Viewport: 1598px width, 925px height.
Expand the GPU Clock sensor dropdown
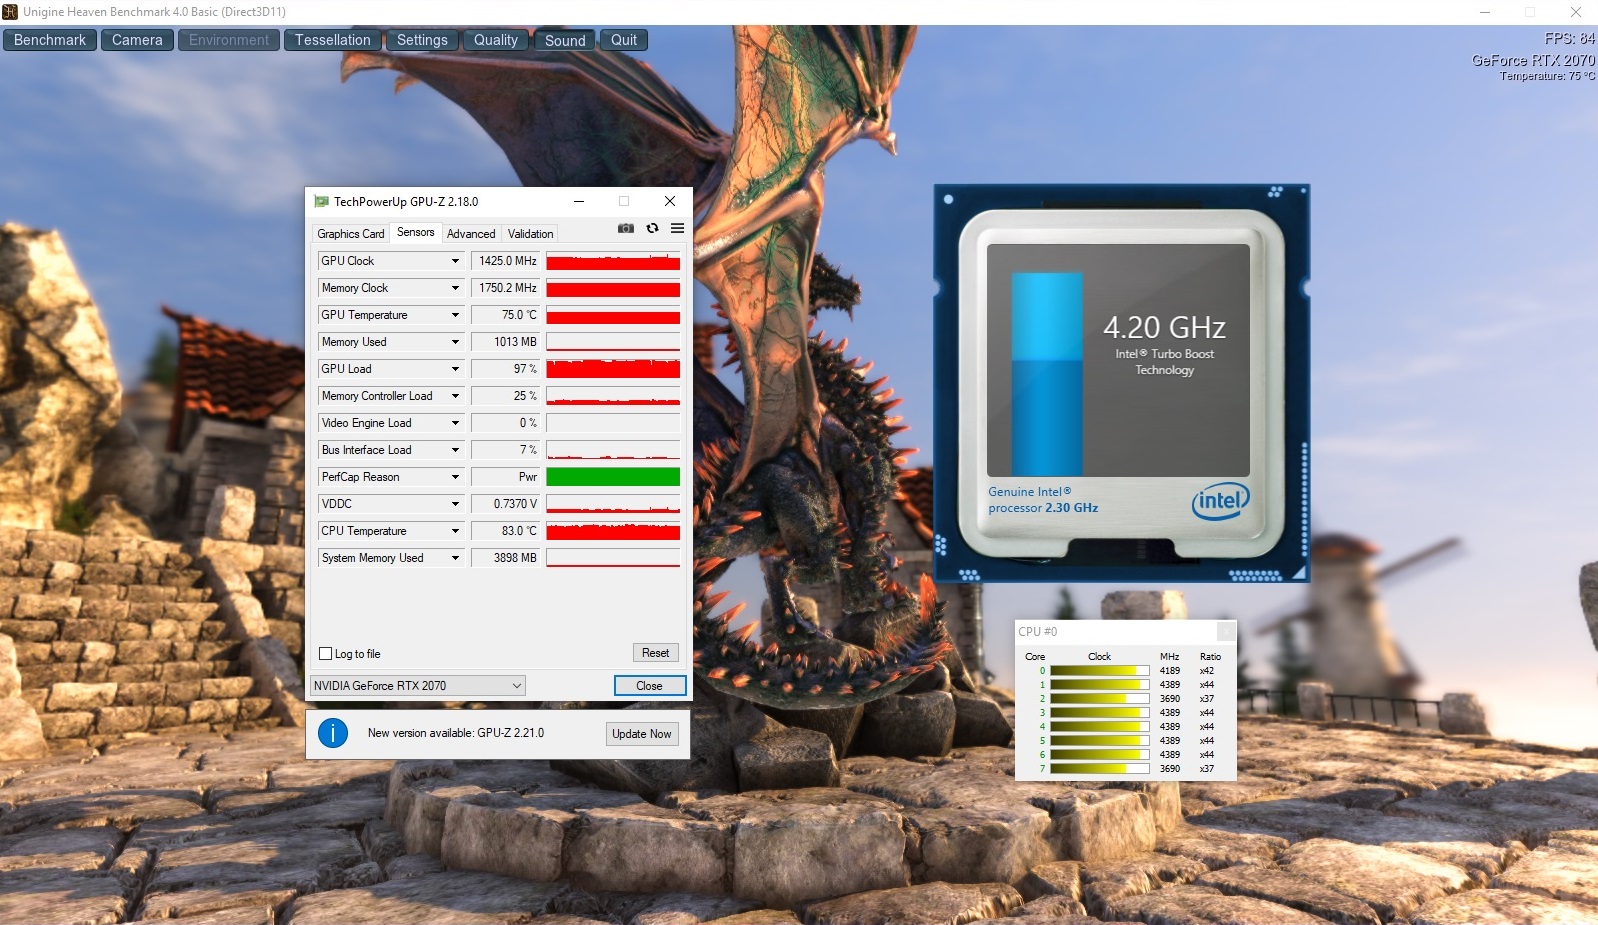click(x=455, y=261)
